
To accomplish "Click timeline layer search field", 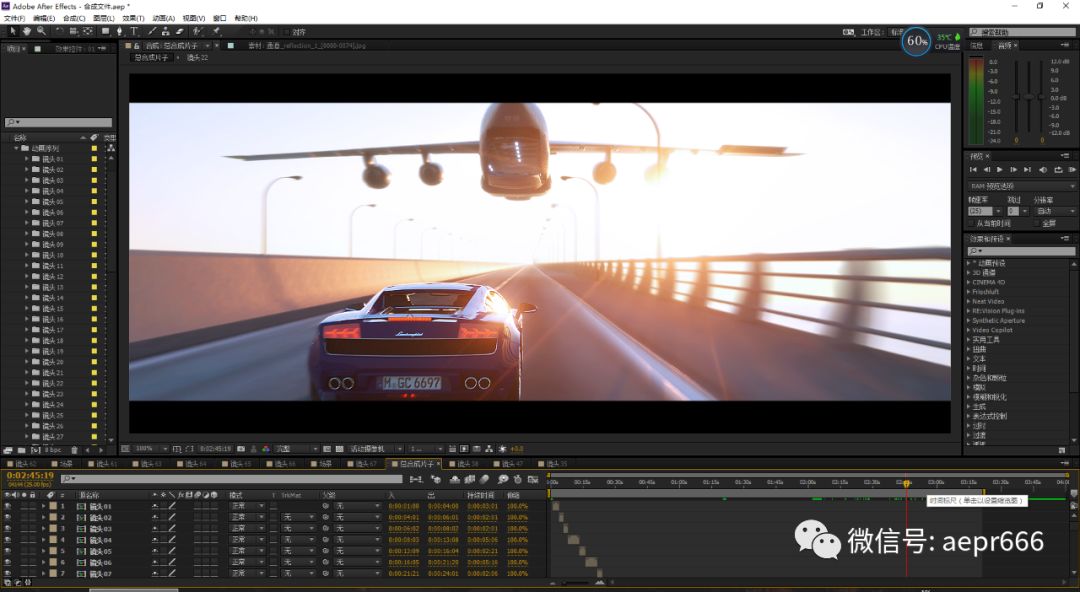I will [x=231, y=479].
